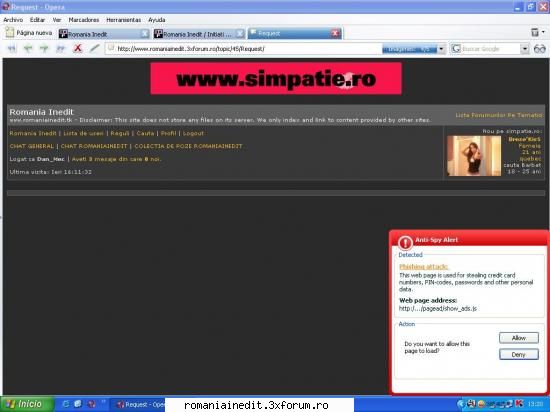Open Lista Forumurilor Pe Tematici link

[499, 115]
